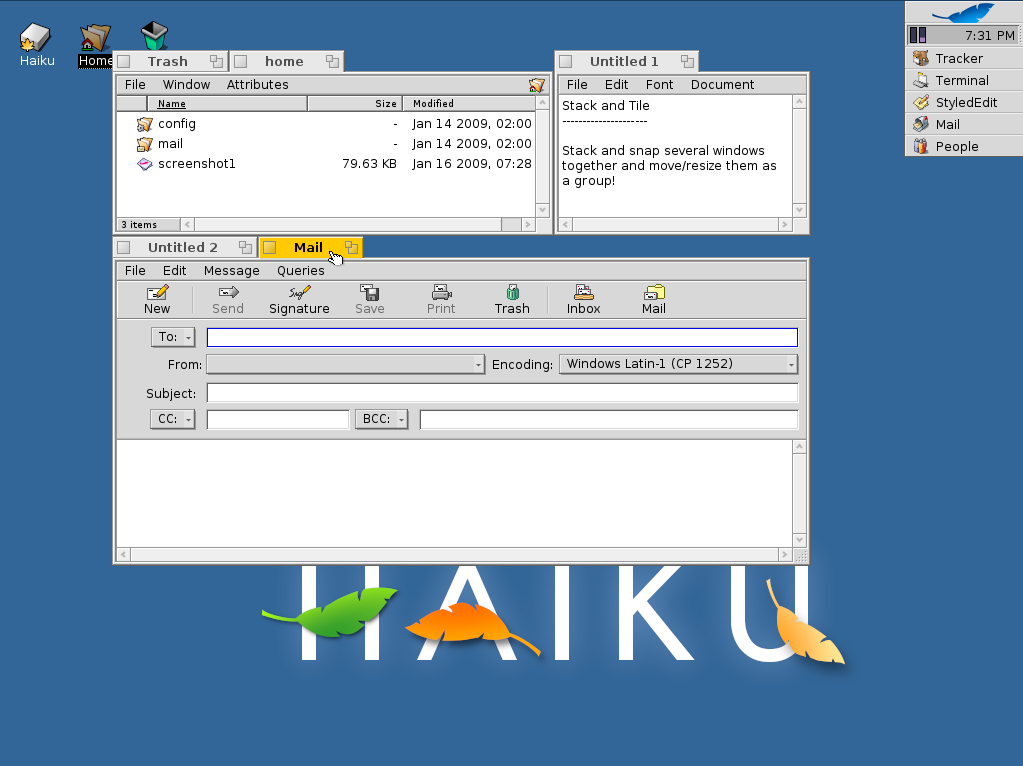Click the zoom button on the Mail tab

[x=352, y=247]
